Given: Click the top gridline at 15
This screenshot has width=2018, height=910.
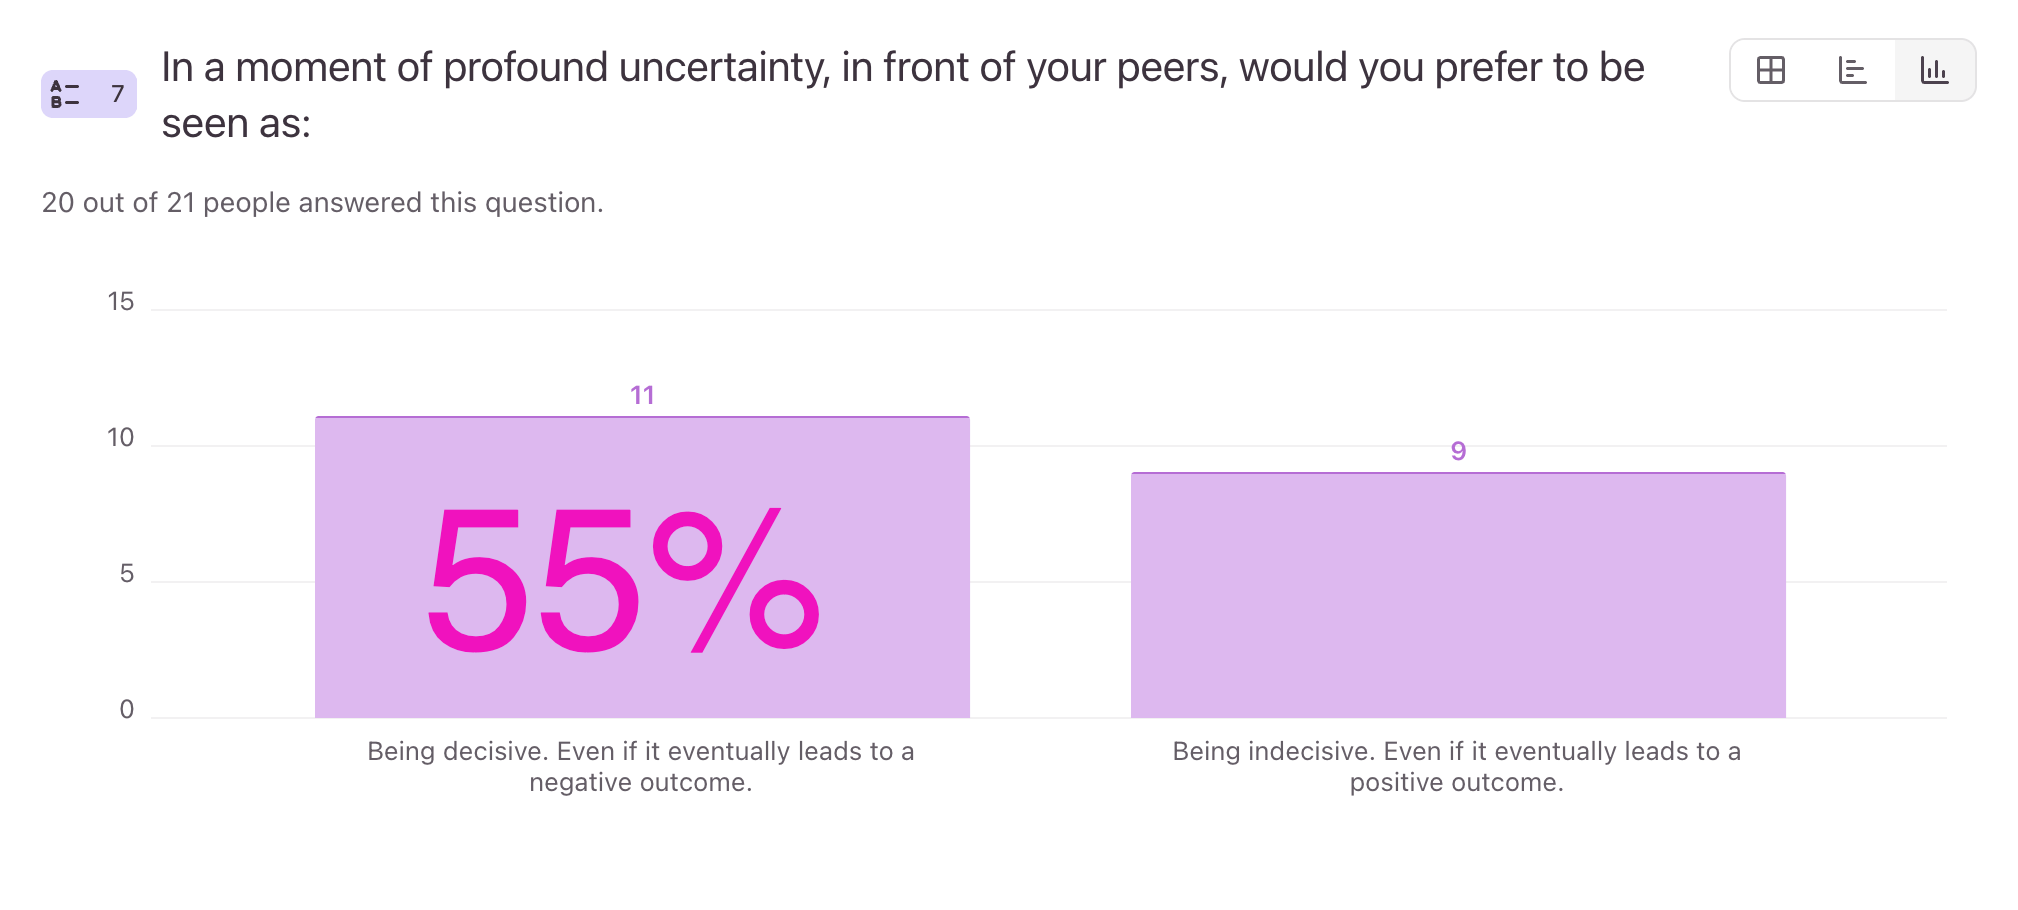Looking at the screenshot, I should 1048,310.
